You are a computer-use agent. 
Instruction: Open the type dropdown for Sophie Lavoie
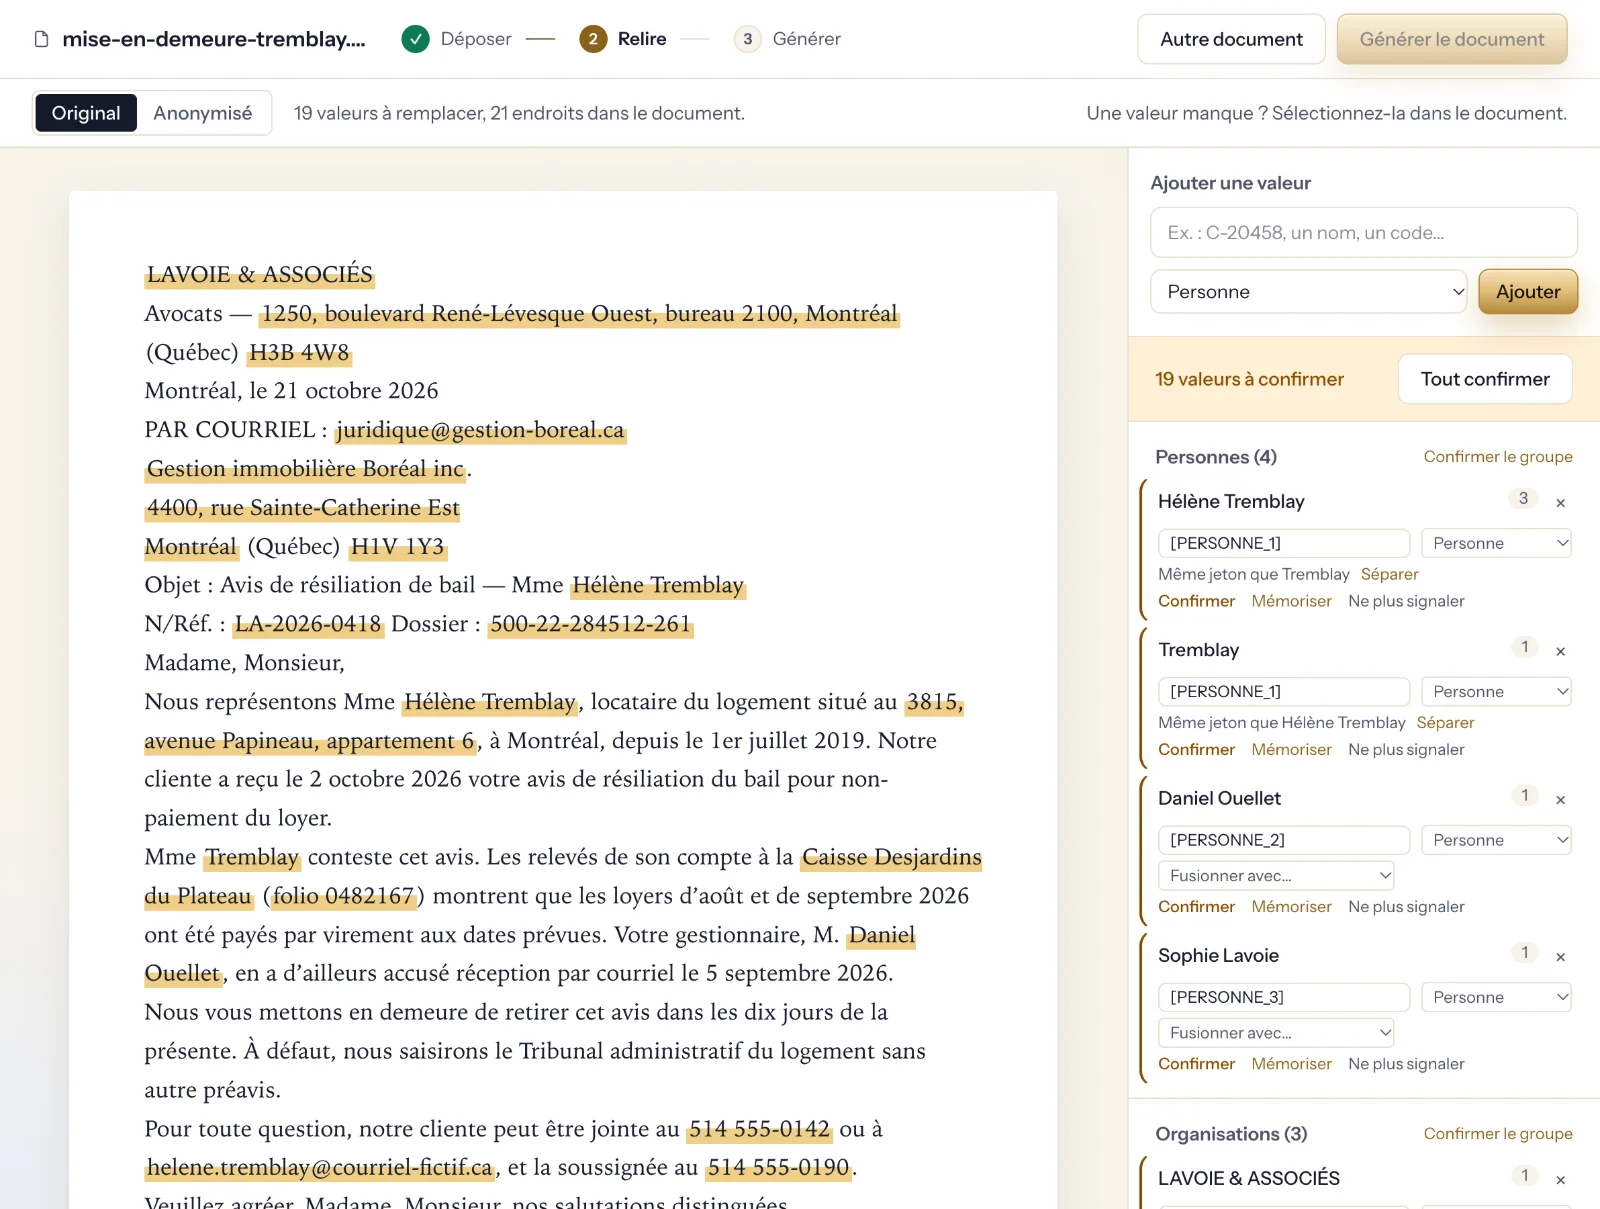coord(1496,997)
